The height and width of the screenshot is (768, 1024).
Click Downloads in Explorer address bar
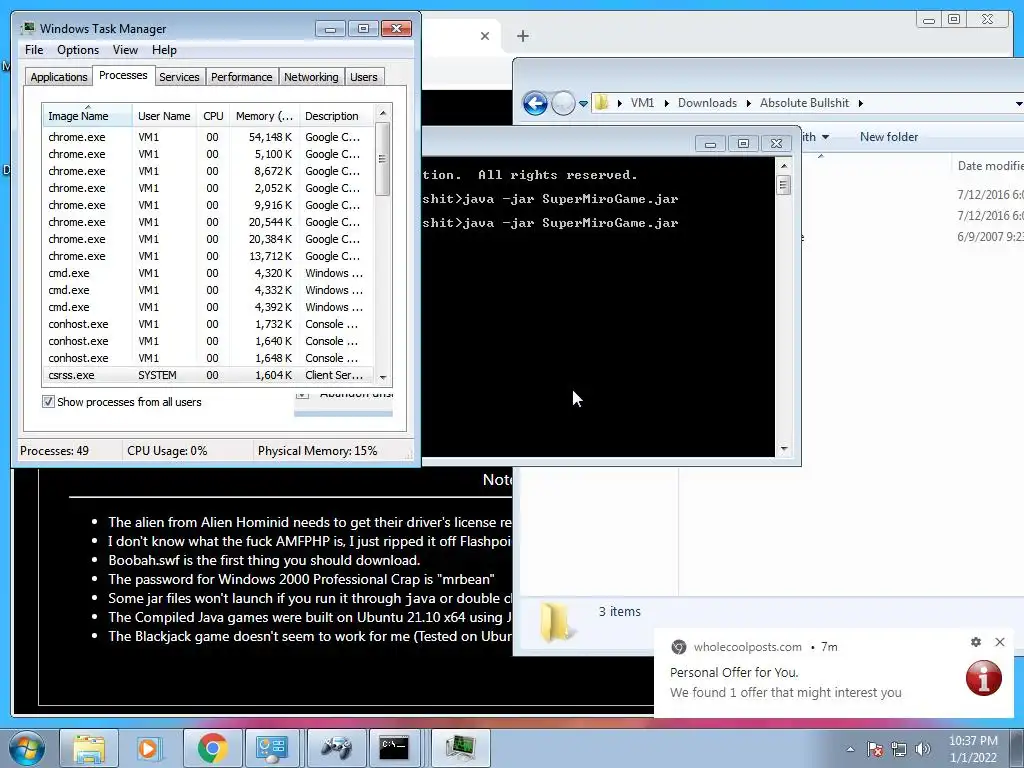pyautogui.click(x=707, y=103)
